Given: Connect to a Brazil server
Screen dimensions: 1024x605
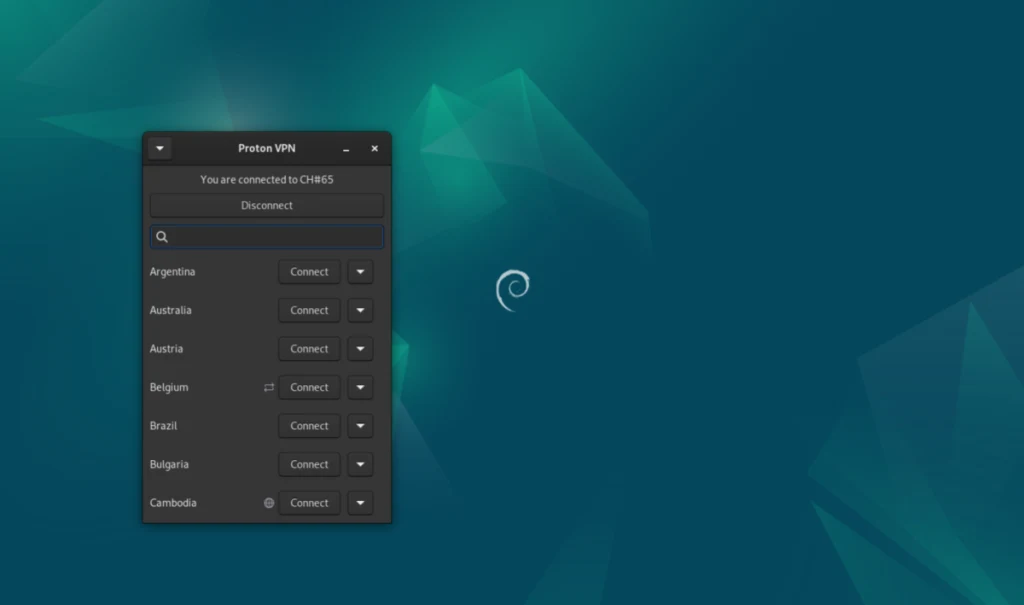Looking at the screenshot, I should coord(309,425).
